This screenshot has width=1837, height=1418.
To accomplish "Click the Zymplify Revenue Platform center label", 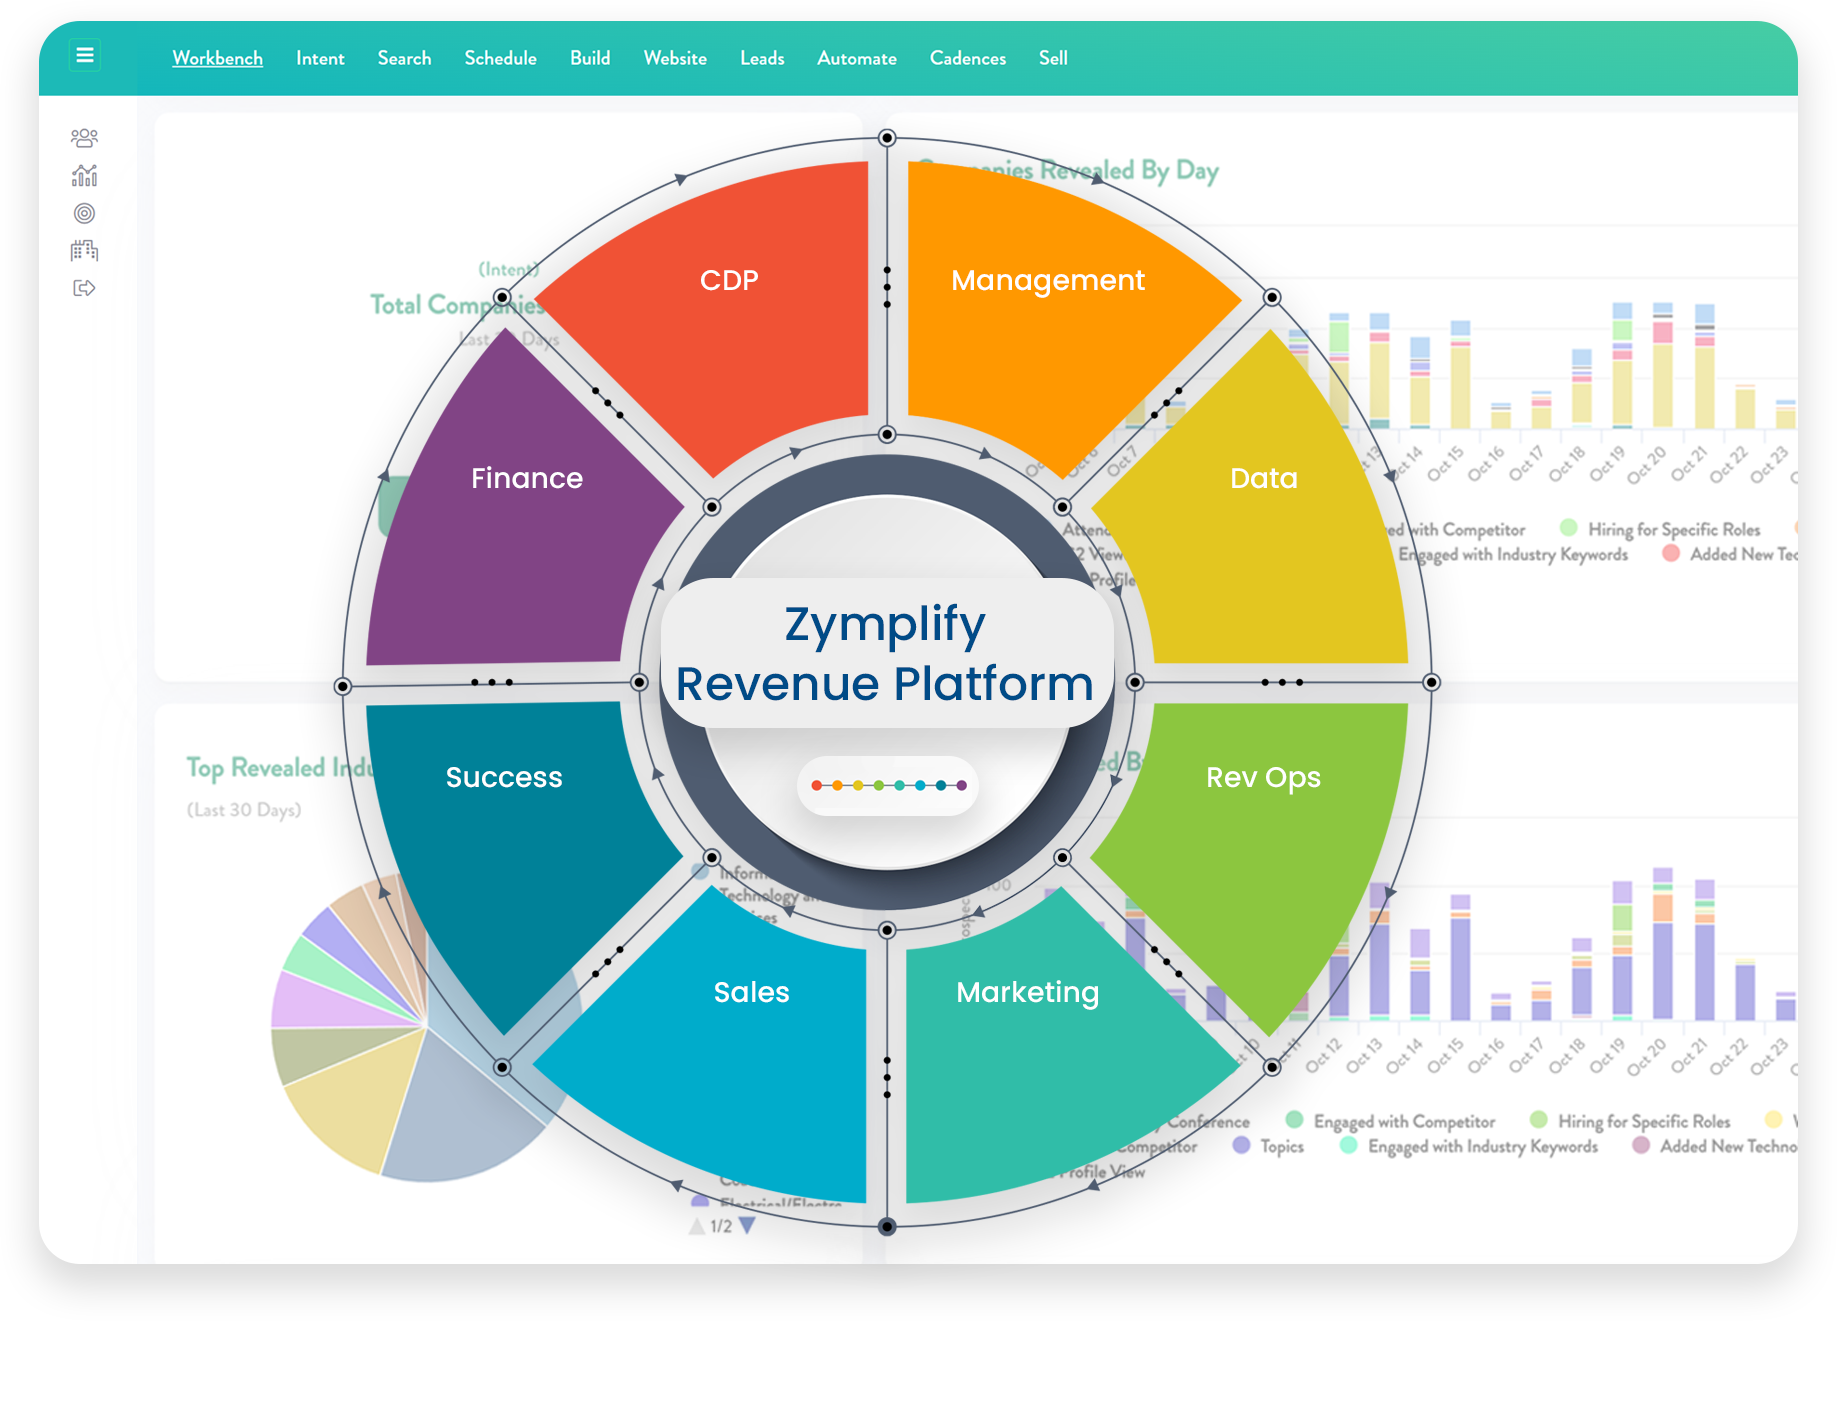I will [886, 653].
